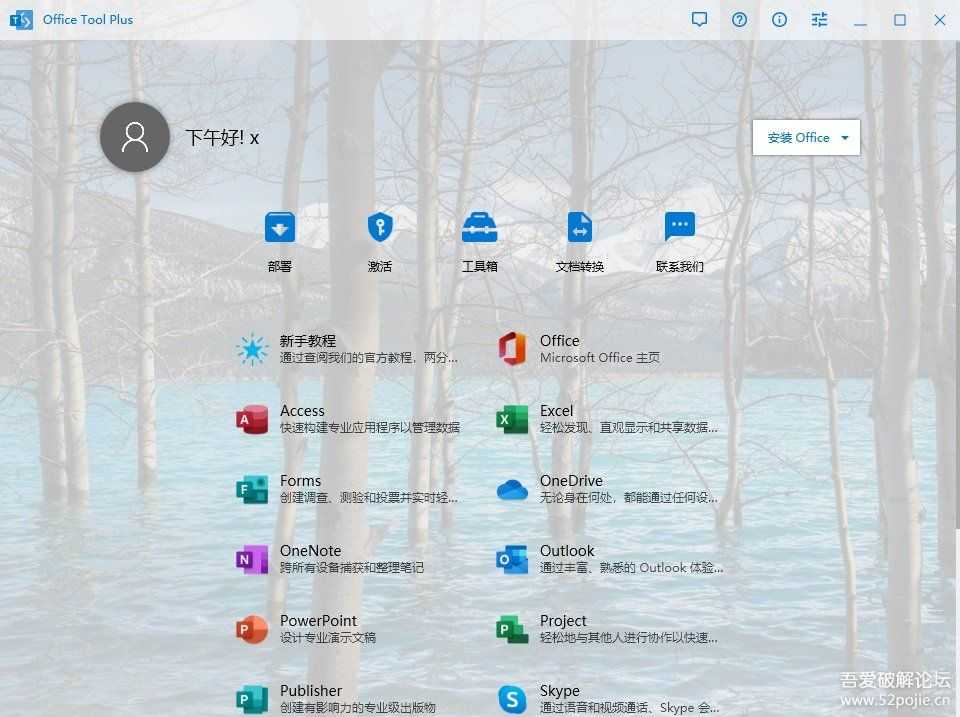Click the feedback chat icon in the title bar
This screenshot has width=960, height=717.
(699, 19)
